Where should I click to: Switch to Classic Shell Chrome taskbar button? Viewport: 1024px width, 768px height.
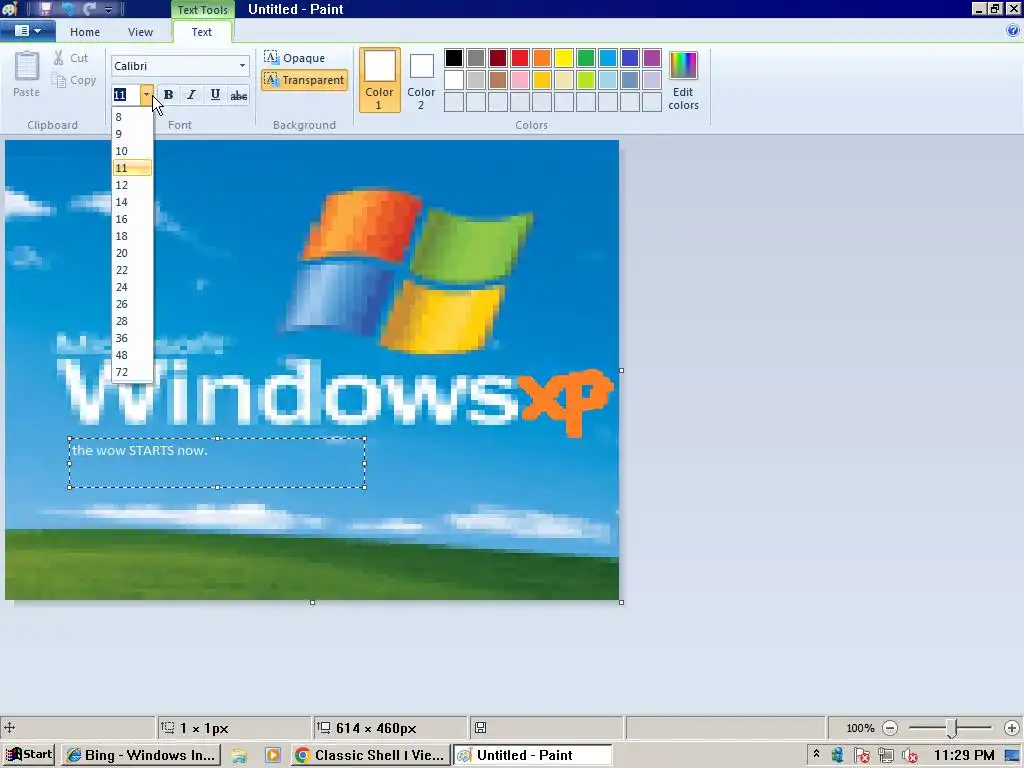[370, 756]
